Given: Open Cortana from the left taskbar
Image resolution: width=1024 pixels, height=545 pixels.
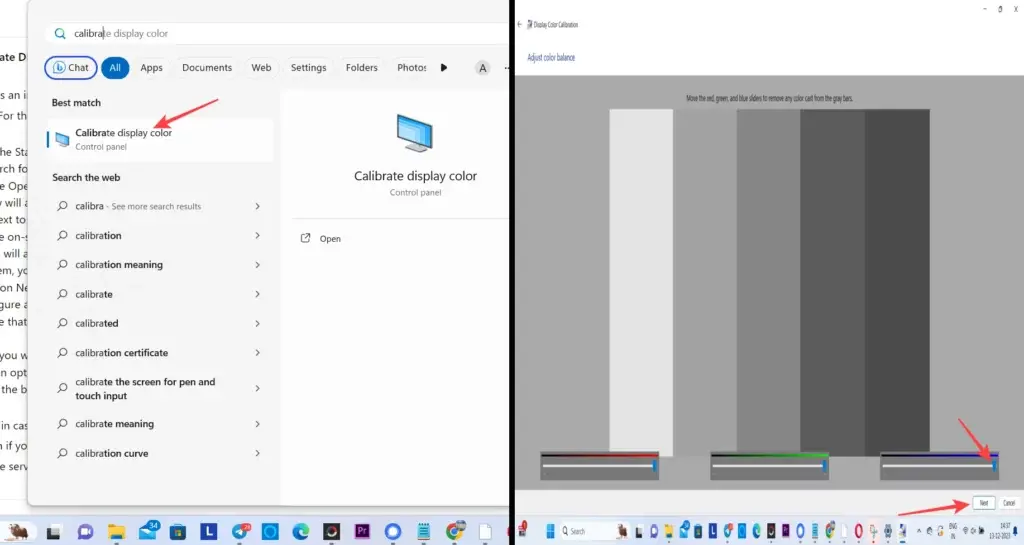Looking at the screenshot, I should click(270, 532).
